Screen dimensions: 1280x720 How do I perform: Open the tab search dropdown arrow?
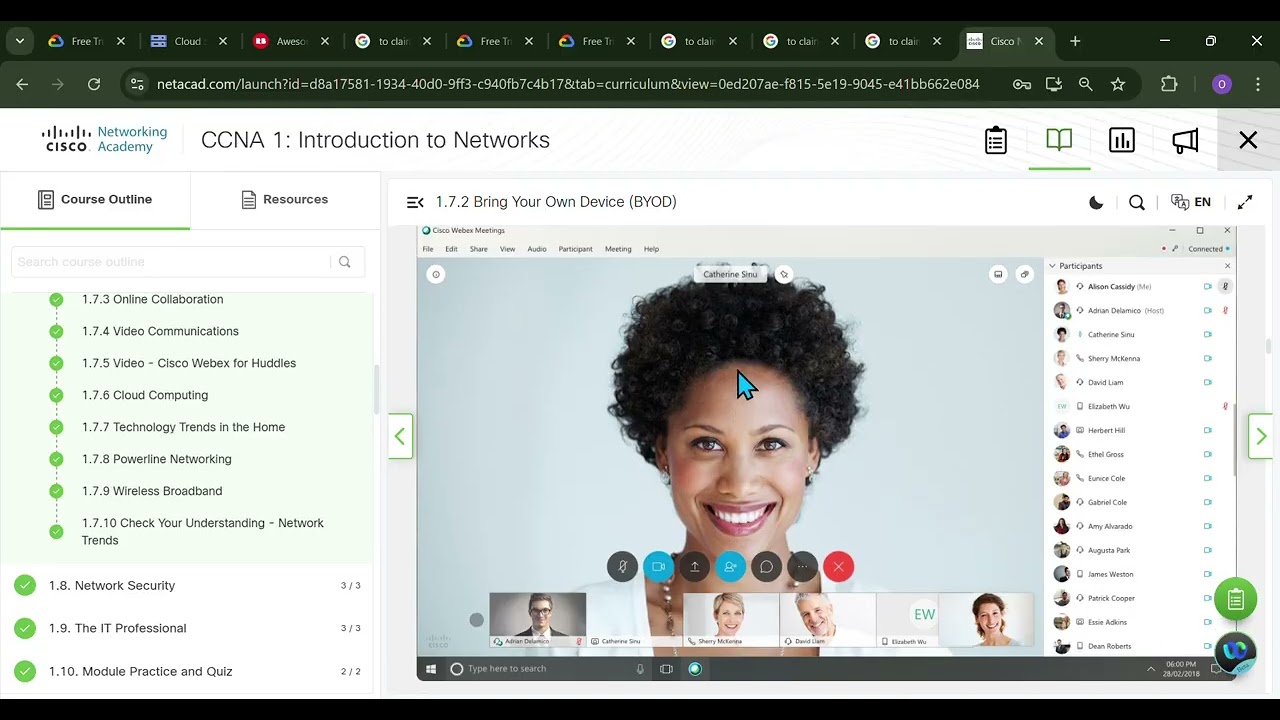(20, 41)
